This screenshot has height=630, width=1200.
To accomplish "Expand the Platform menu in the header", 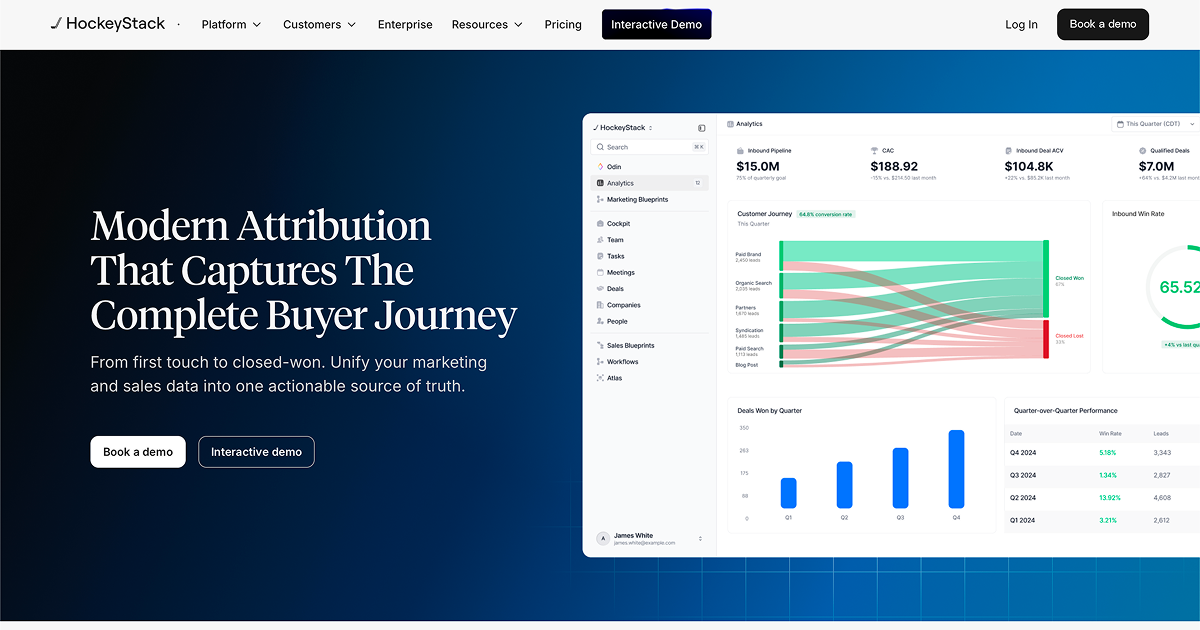I will coord(231,24).
